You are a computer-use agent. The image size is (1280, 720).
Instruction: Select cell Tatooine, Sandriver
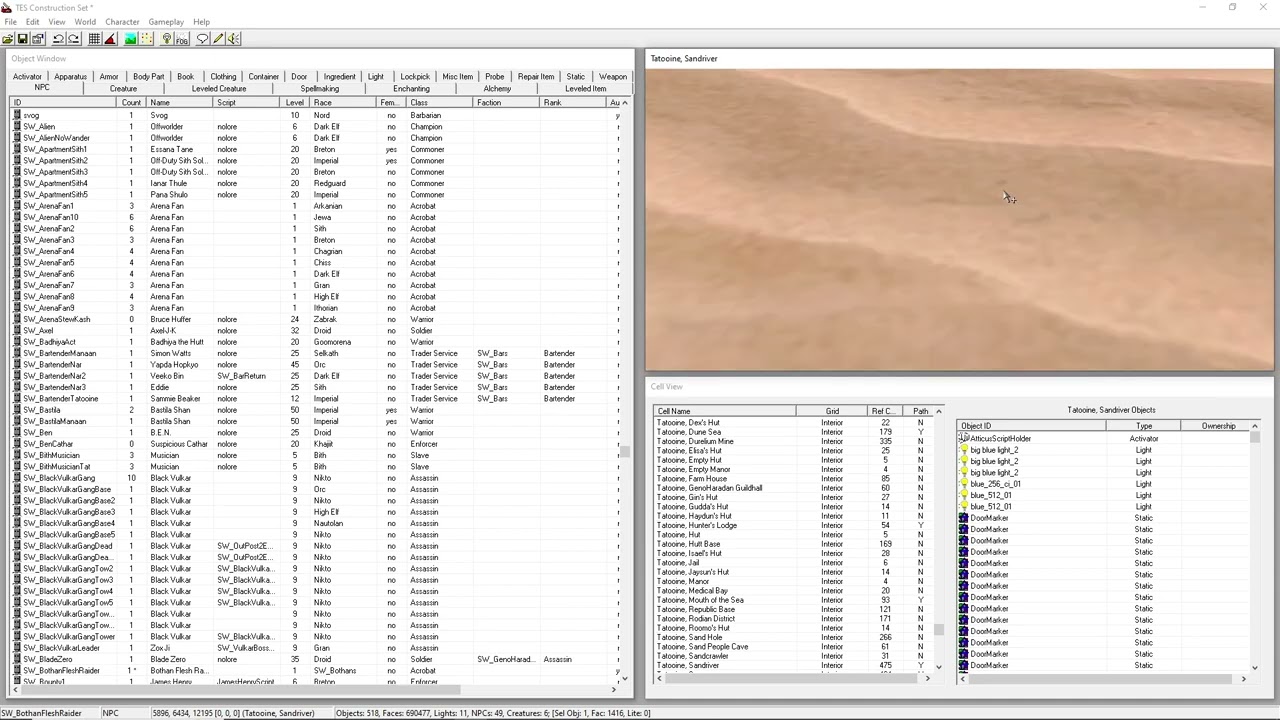pos(793,666)
